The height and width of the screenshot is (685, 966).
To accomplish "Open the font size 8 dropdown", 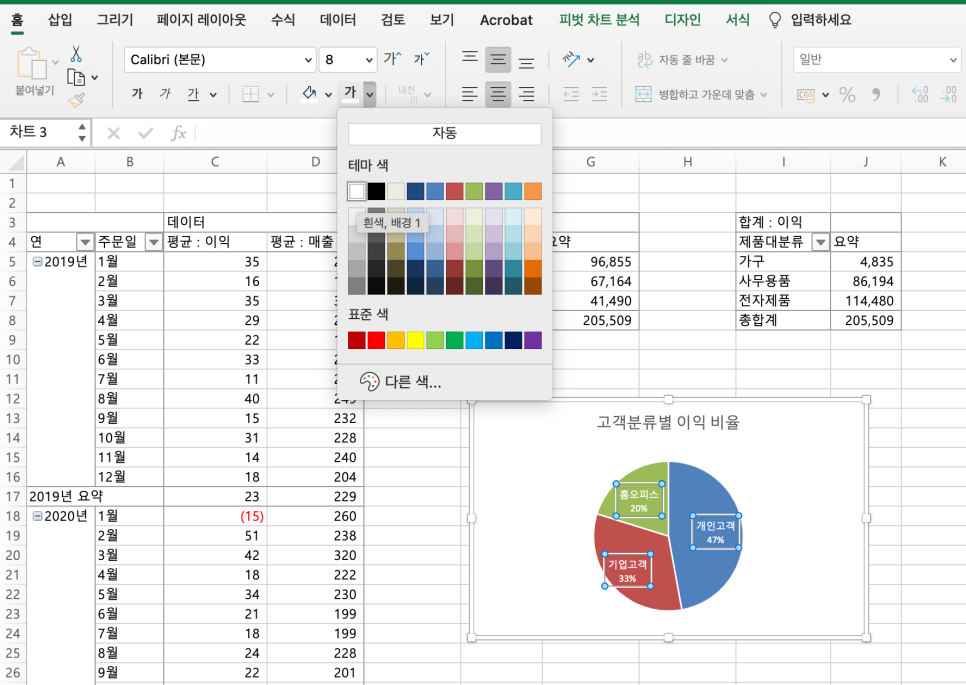I will (369, 60).
